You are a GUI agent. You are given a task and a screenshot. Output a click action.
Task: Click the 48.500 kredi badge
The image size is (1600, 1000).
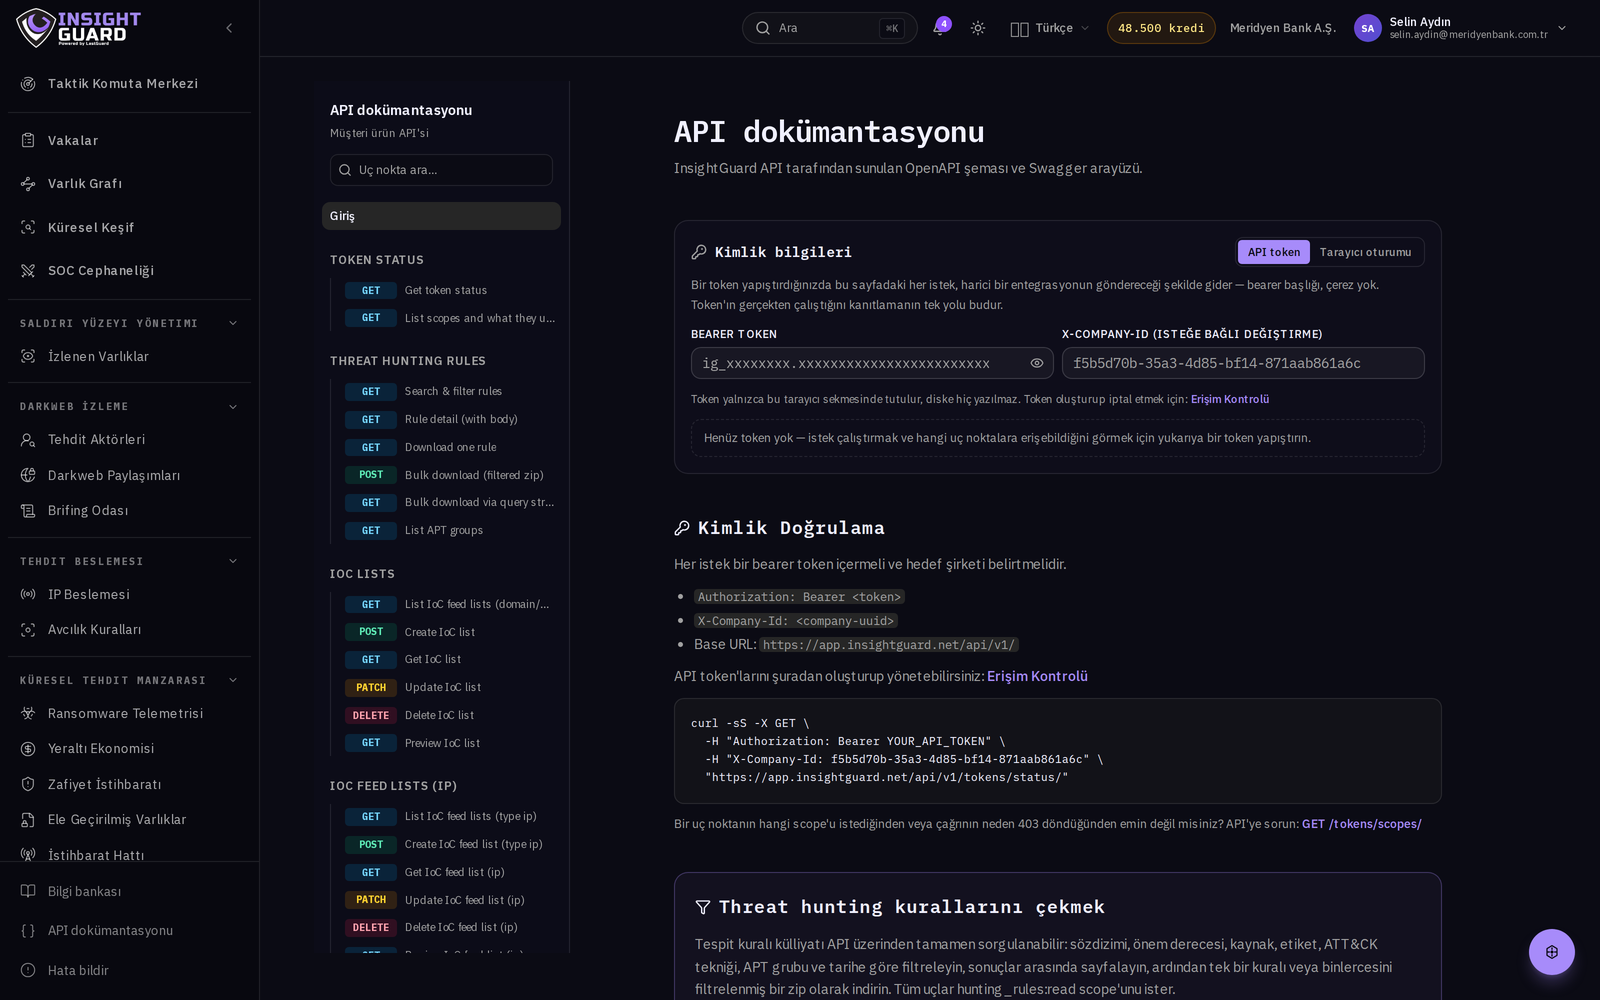coord(1161,28)
